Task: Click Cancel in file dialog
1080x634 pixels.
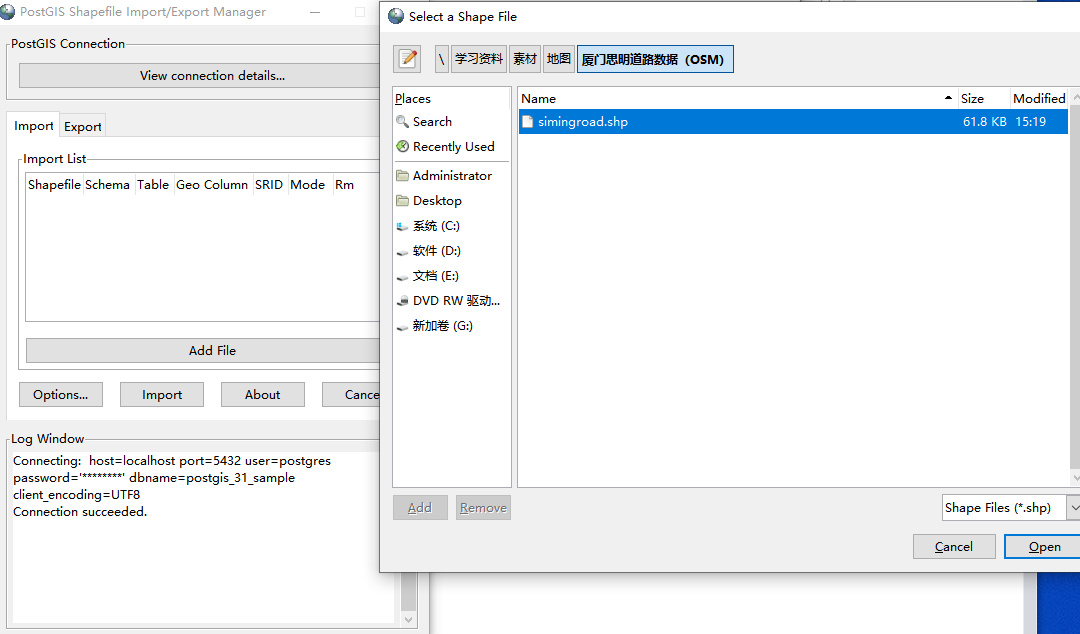Action: tap(954, 546)
